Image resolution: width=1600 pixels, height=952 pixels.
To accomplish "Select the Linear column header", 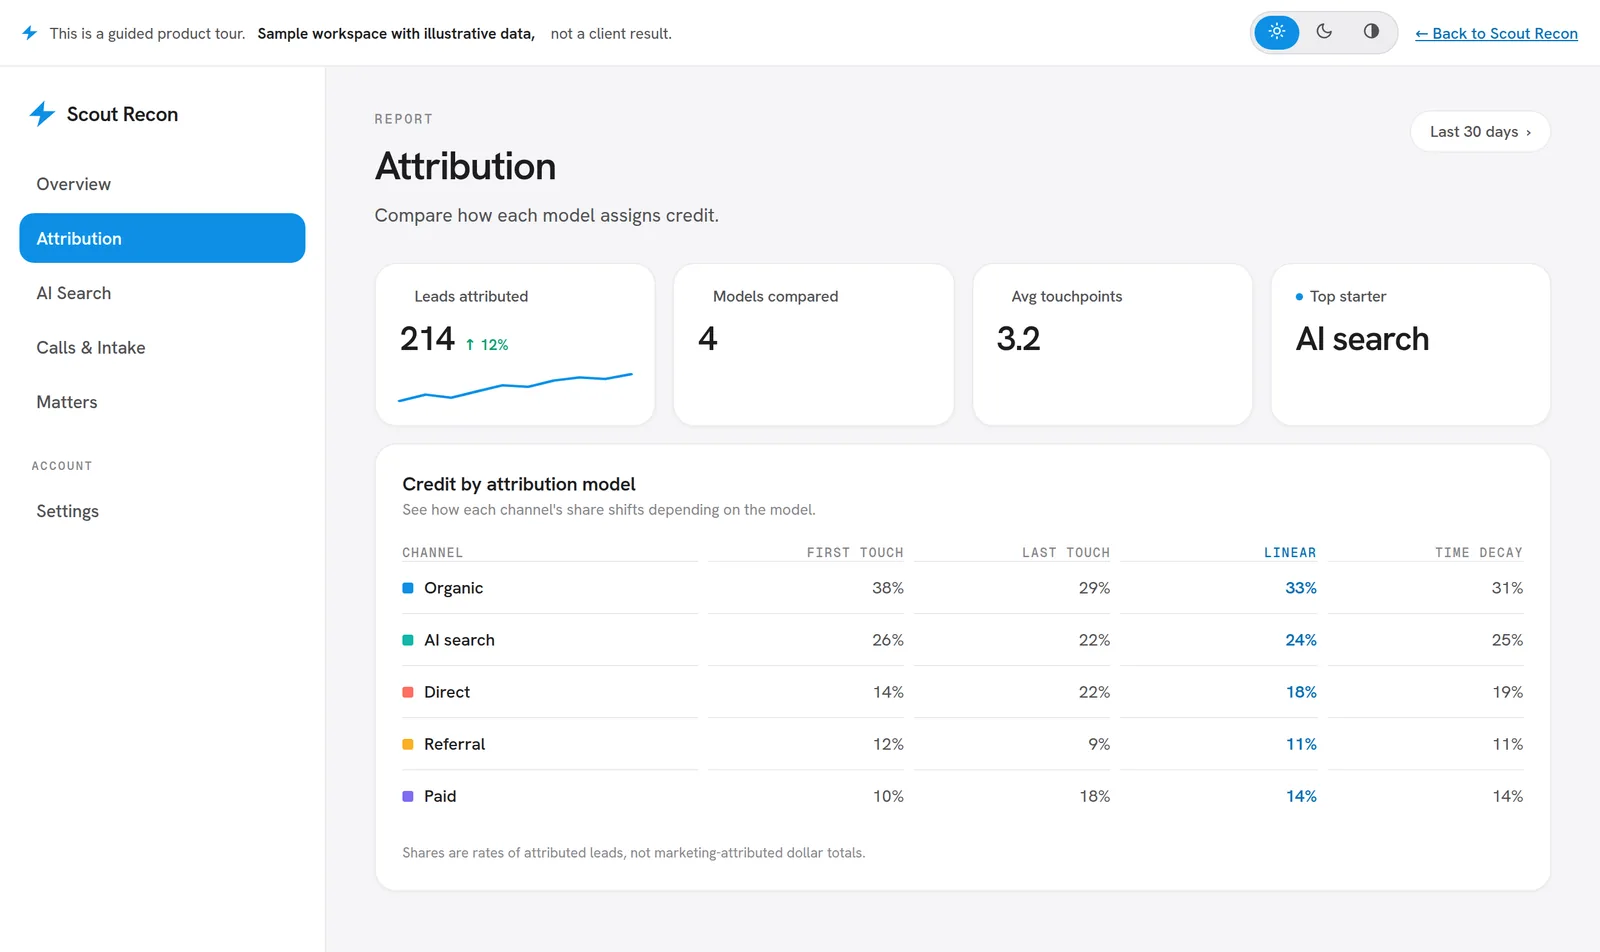I will (1290, 552).
